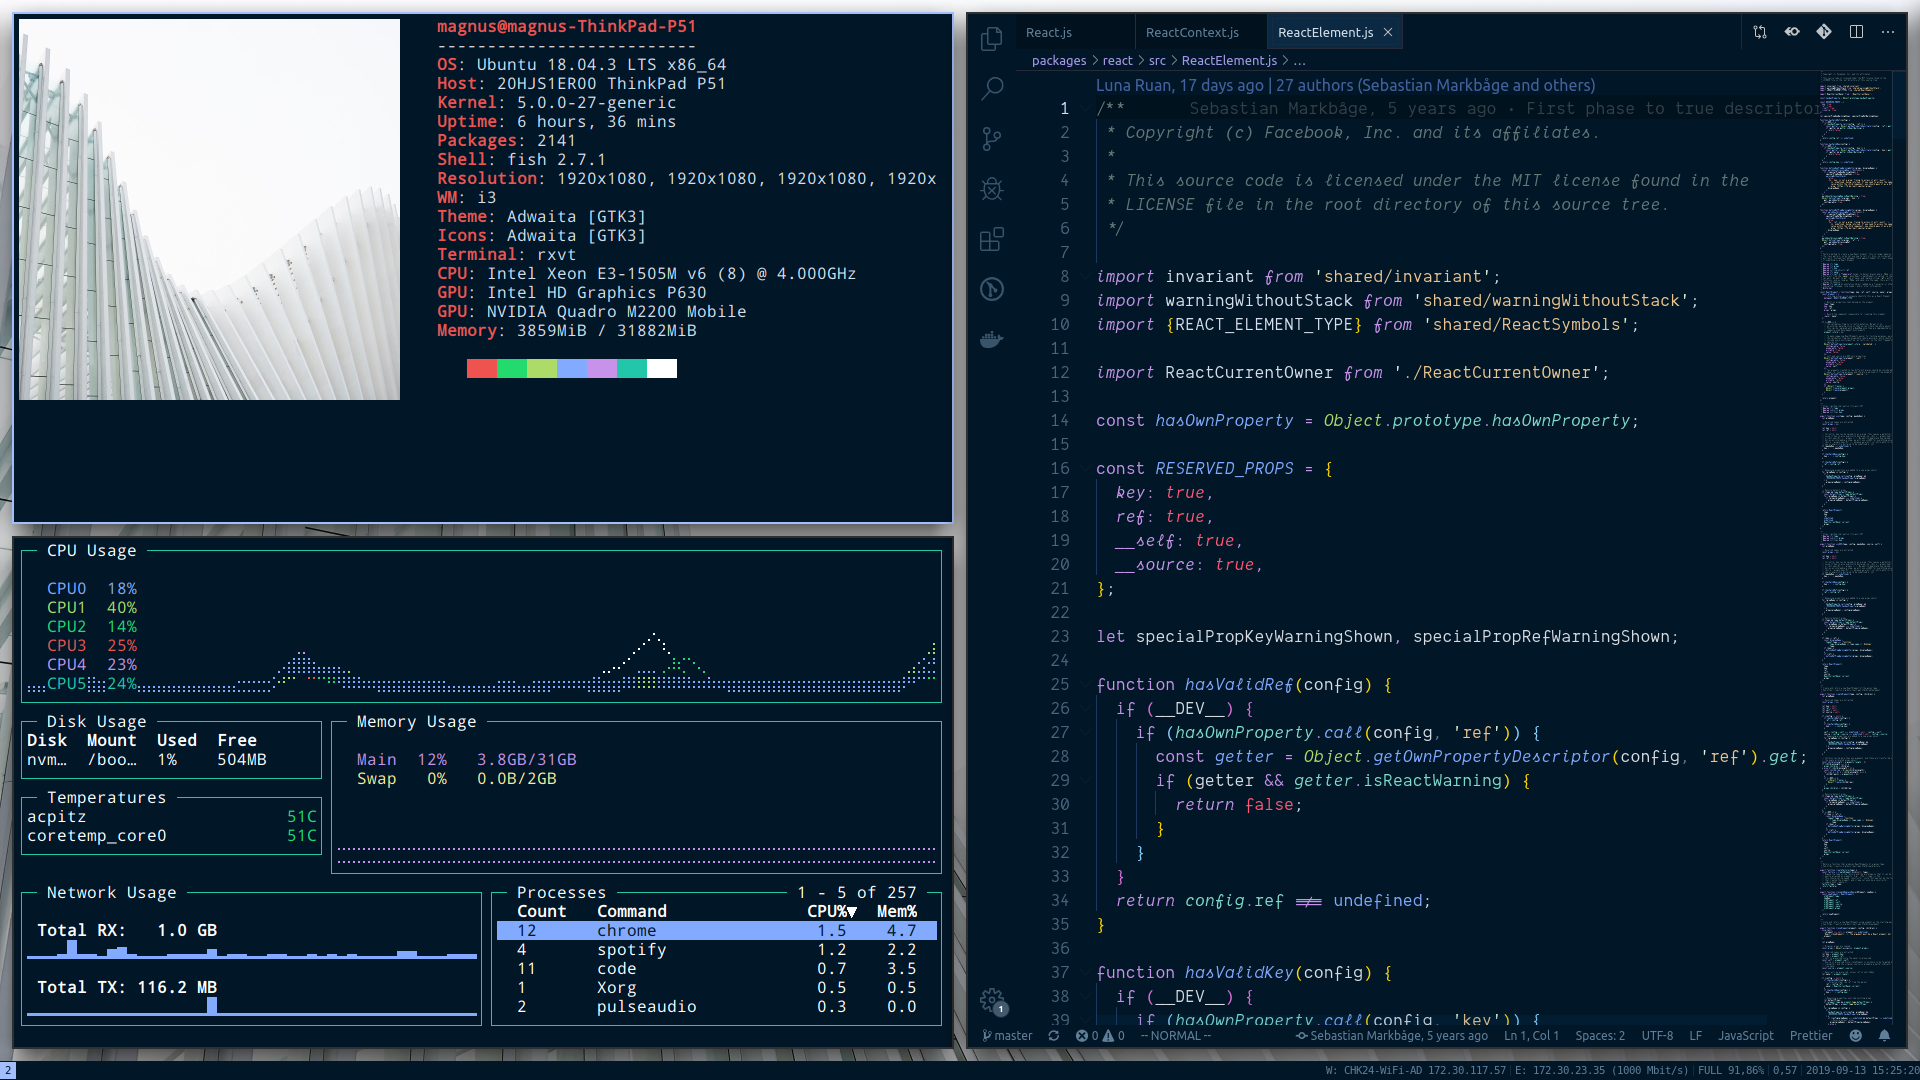The width and height of the screenshot is (1920, 1080).
Task: Click line number 25 in the gutter
Action: 1059,685
